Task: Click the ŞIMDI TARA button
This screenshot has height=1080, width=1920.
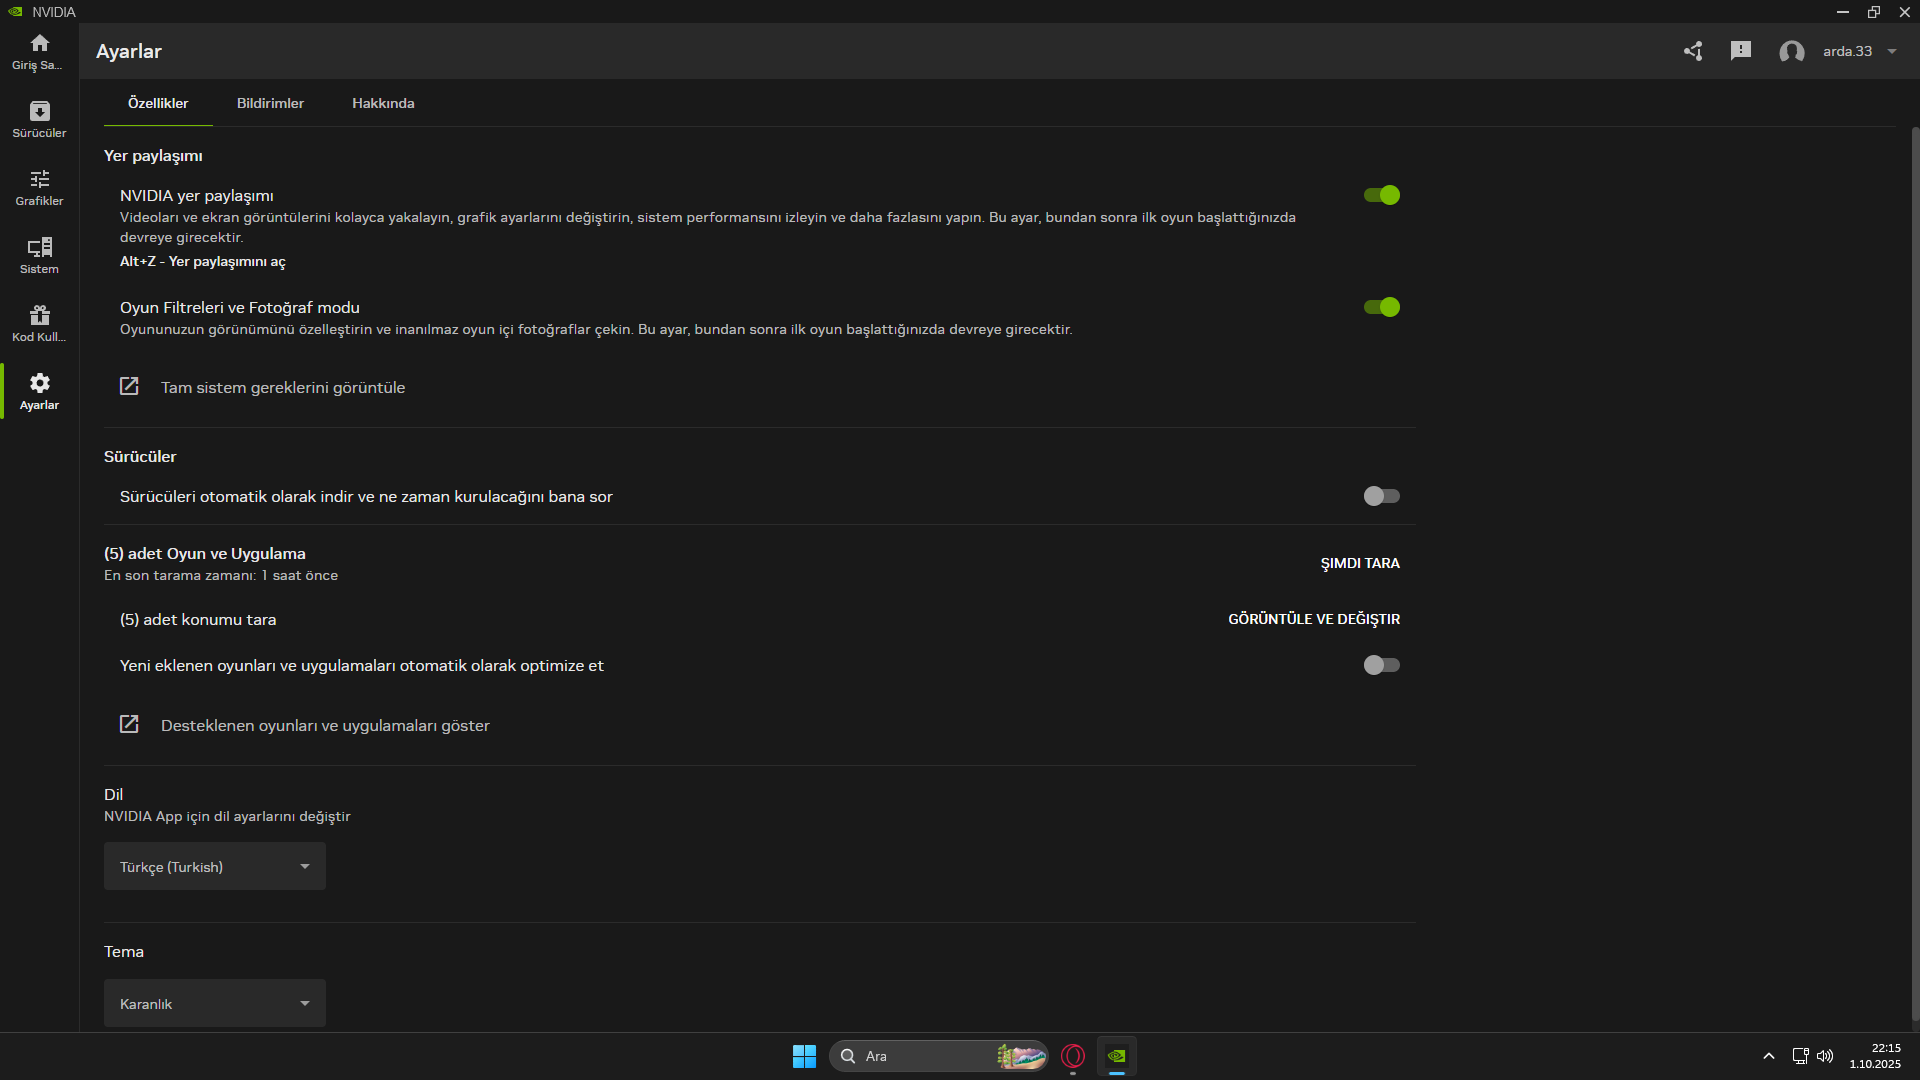Action: 1360,563
